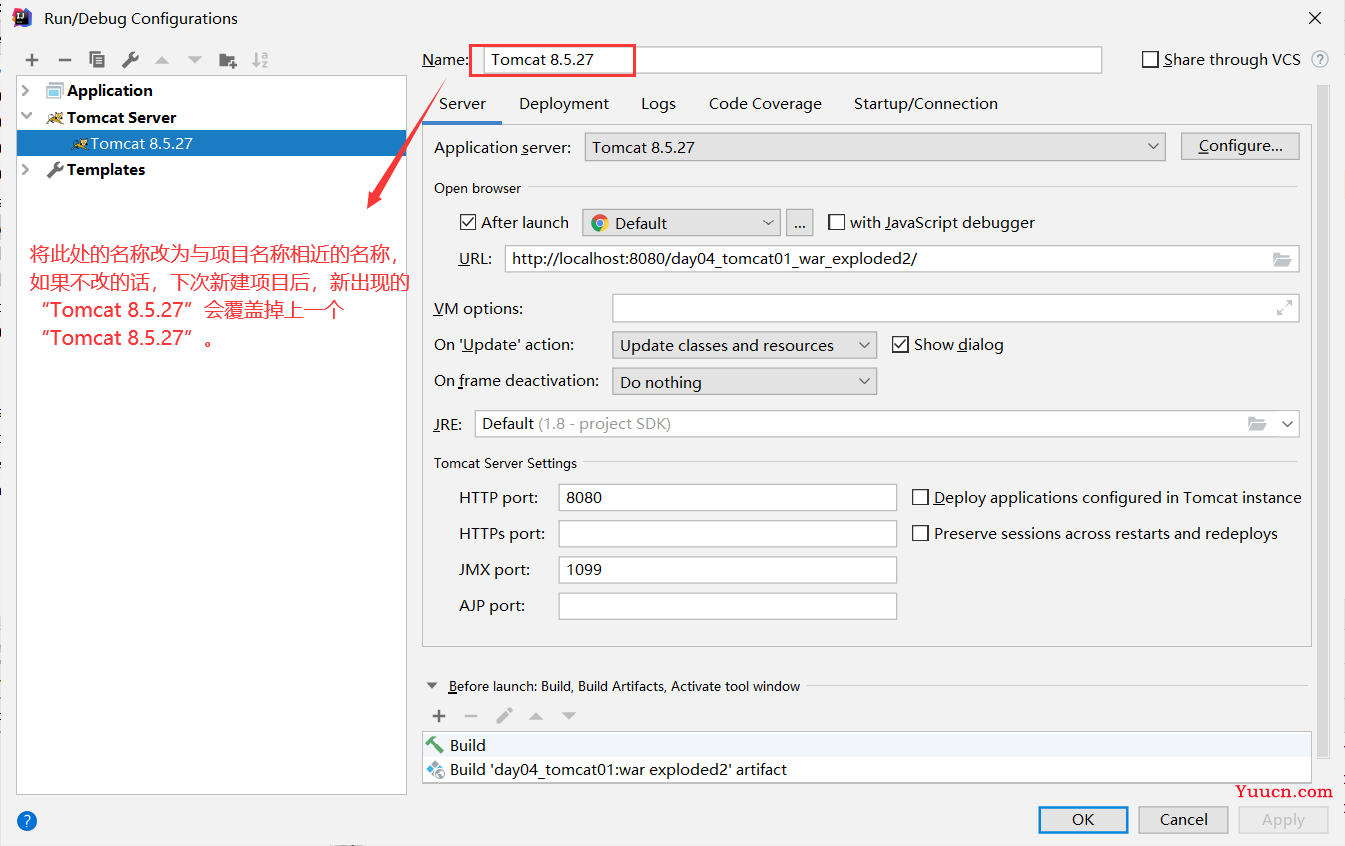Image resolution: width=1345 pixels, height=846 pixels.
Task: Add new configuration with plus icon
Action: pyautogui.click(x=32, y=60)
